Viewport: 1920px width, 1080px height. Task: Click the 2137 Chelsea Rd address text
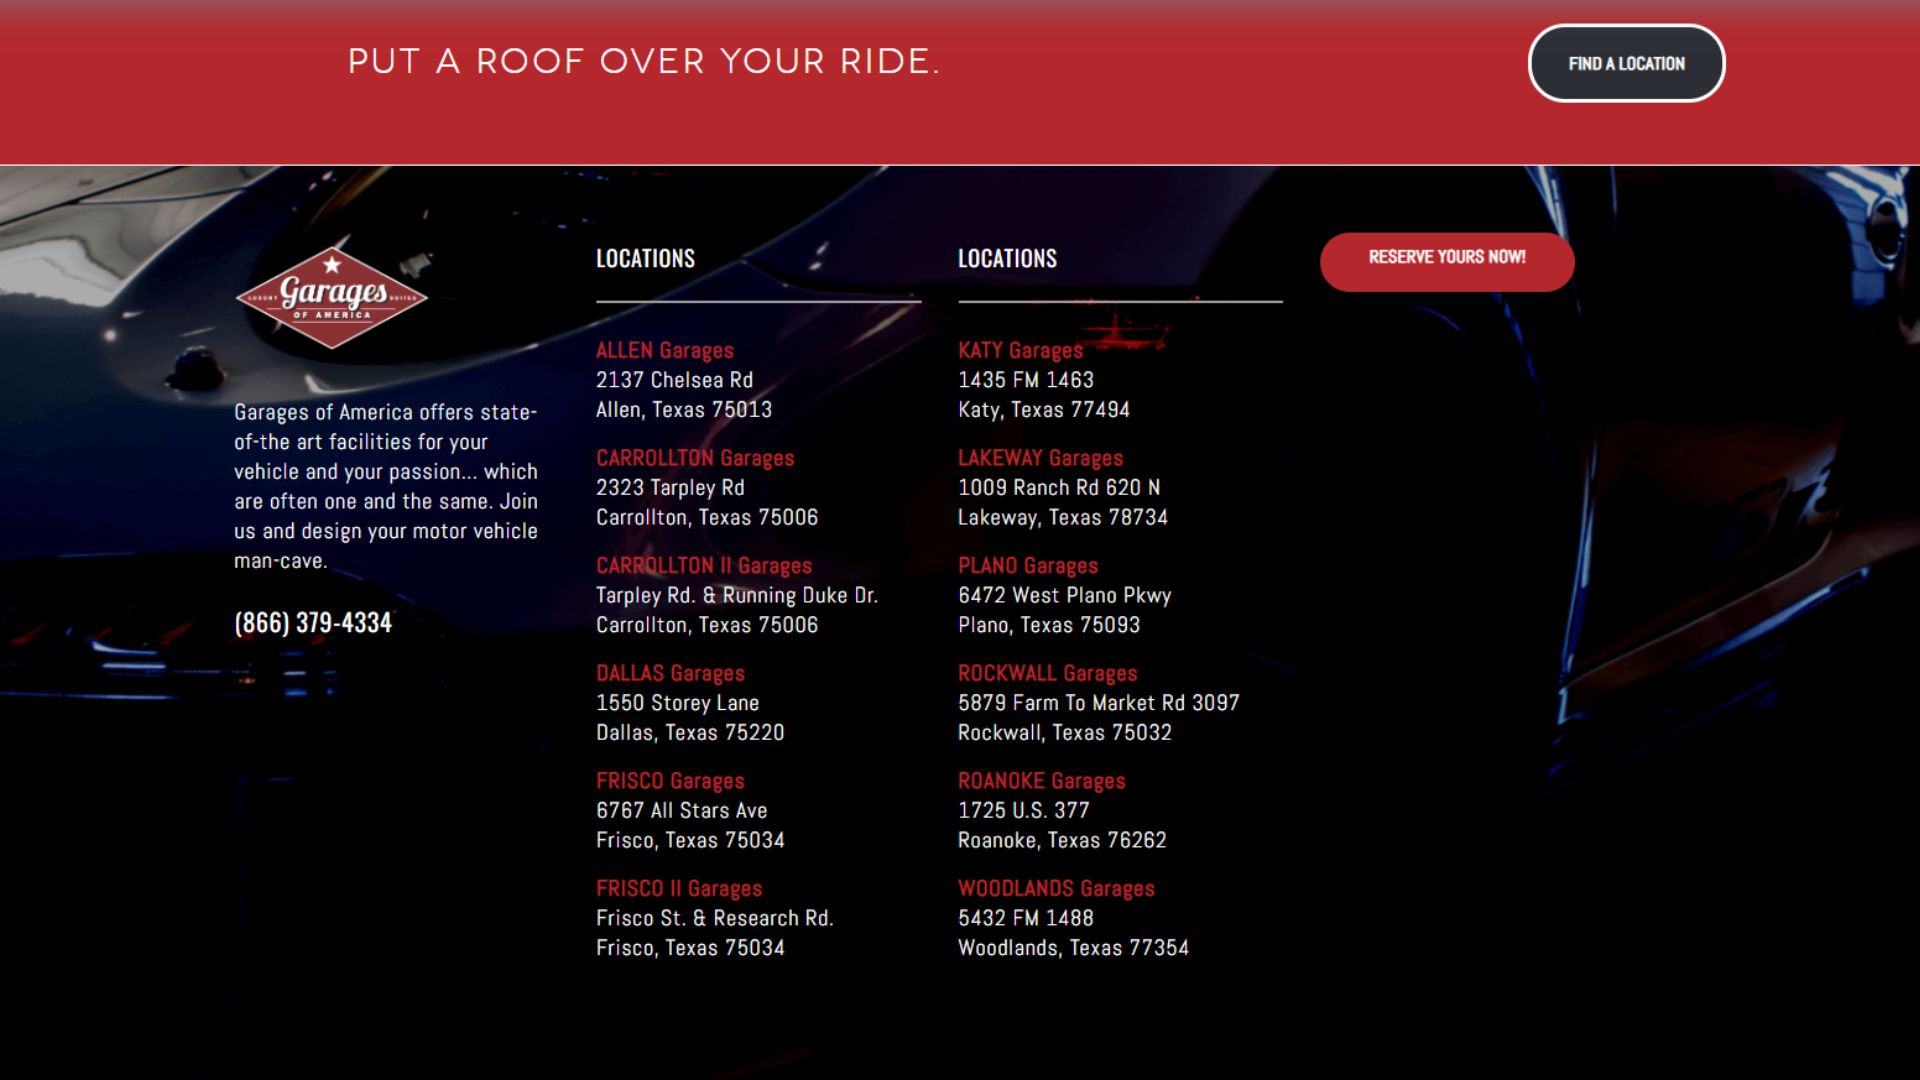click(x=674, y=380)
